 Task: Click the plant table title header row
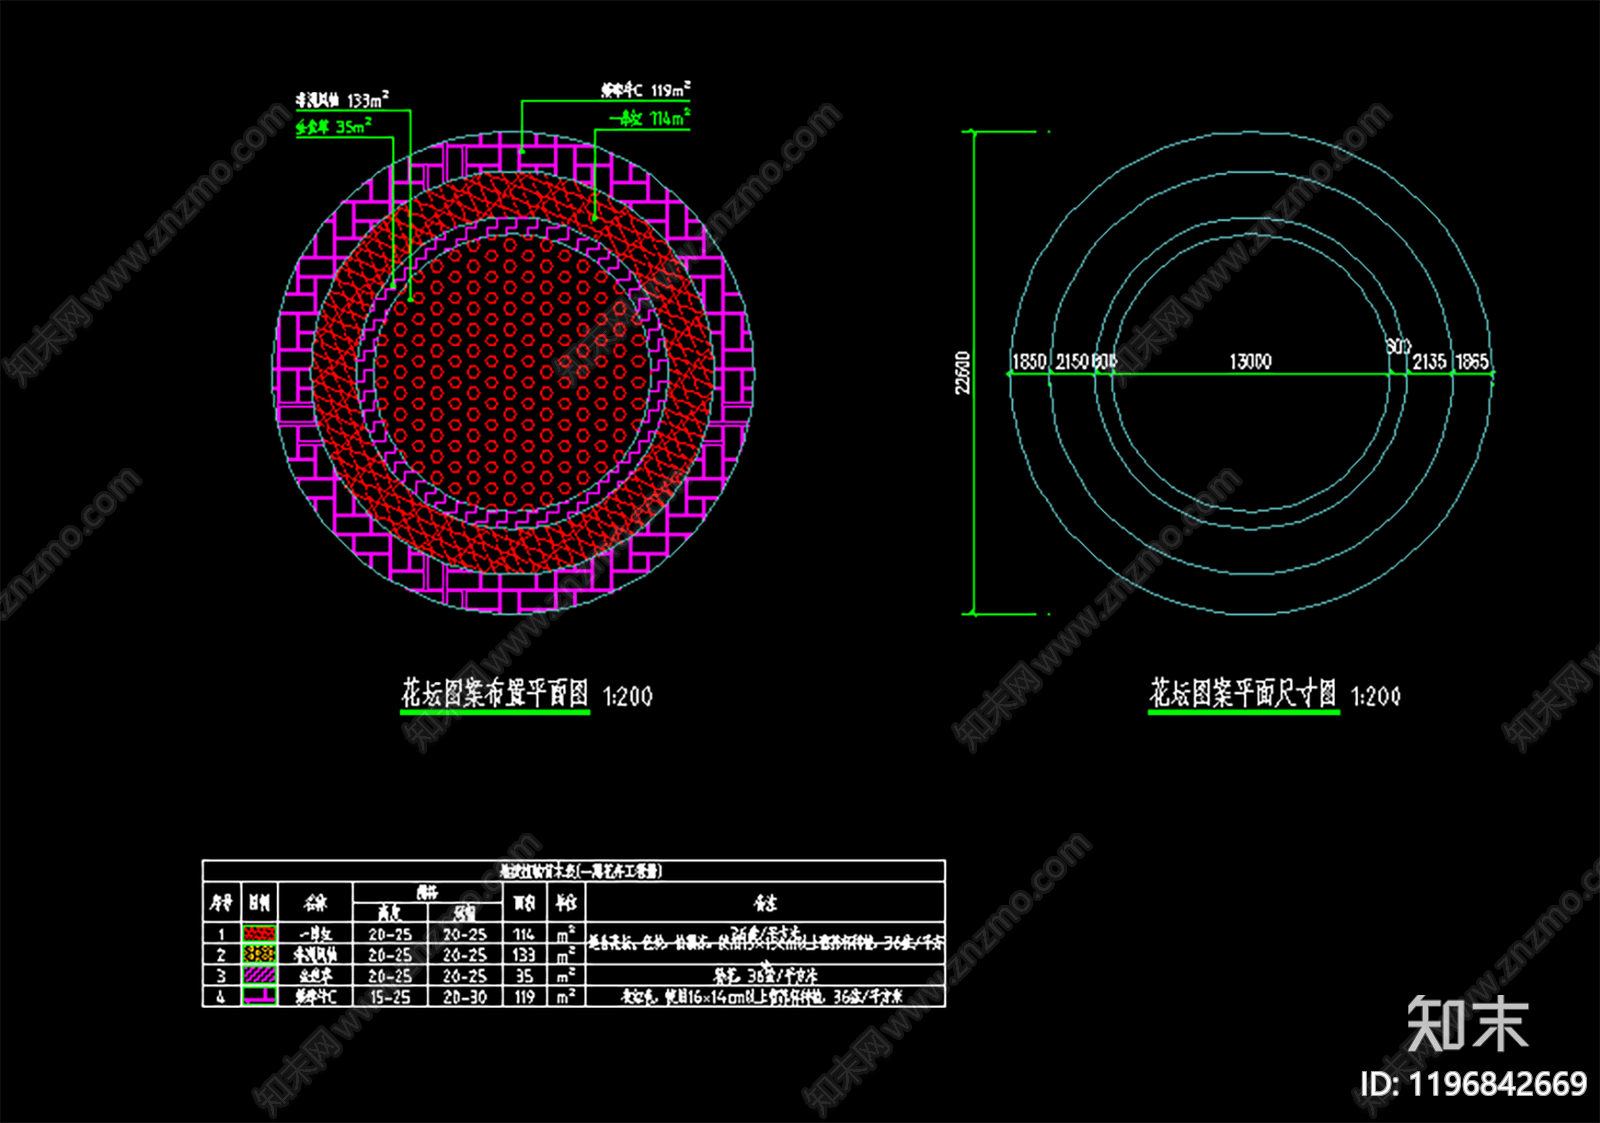point(574,871)
